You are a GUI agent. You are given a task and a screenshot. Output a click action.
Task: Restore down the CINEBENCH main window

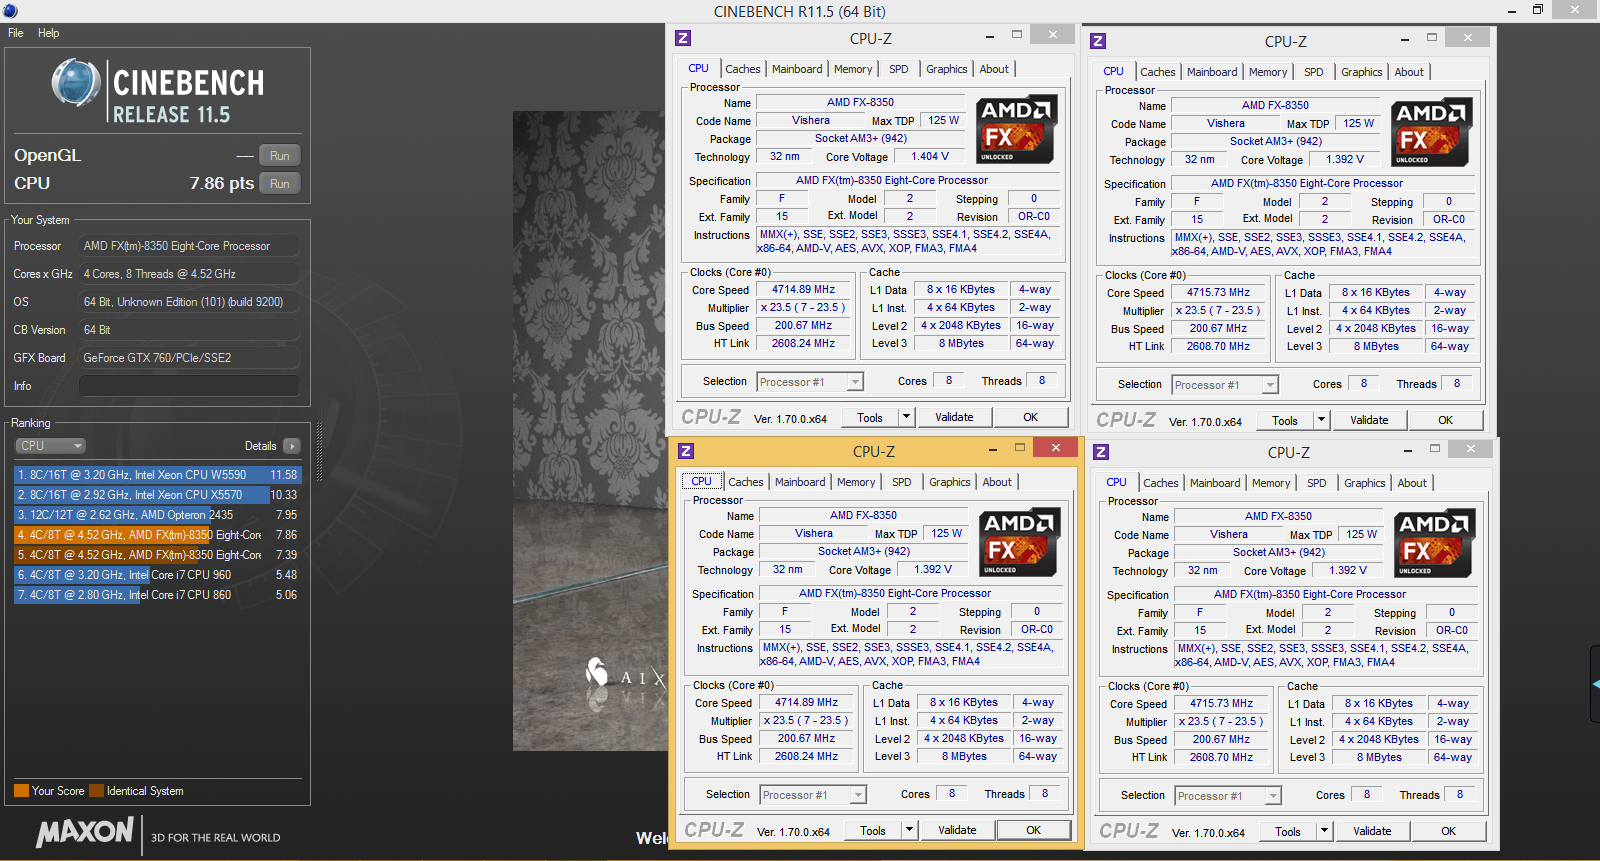(x=1538, y=10)
